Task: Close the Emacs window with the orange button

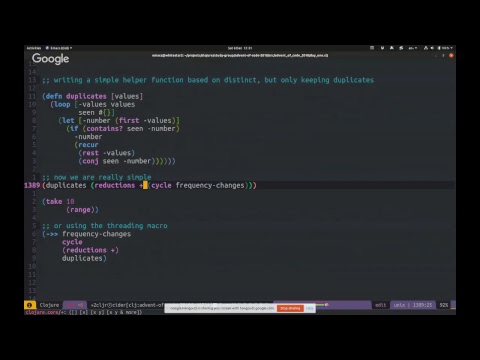Action: (x=451, y=55)
